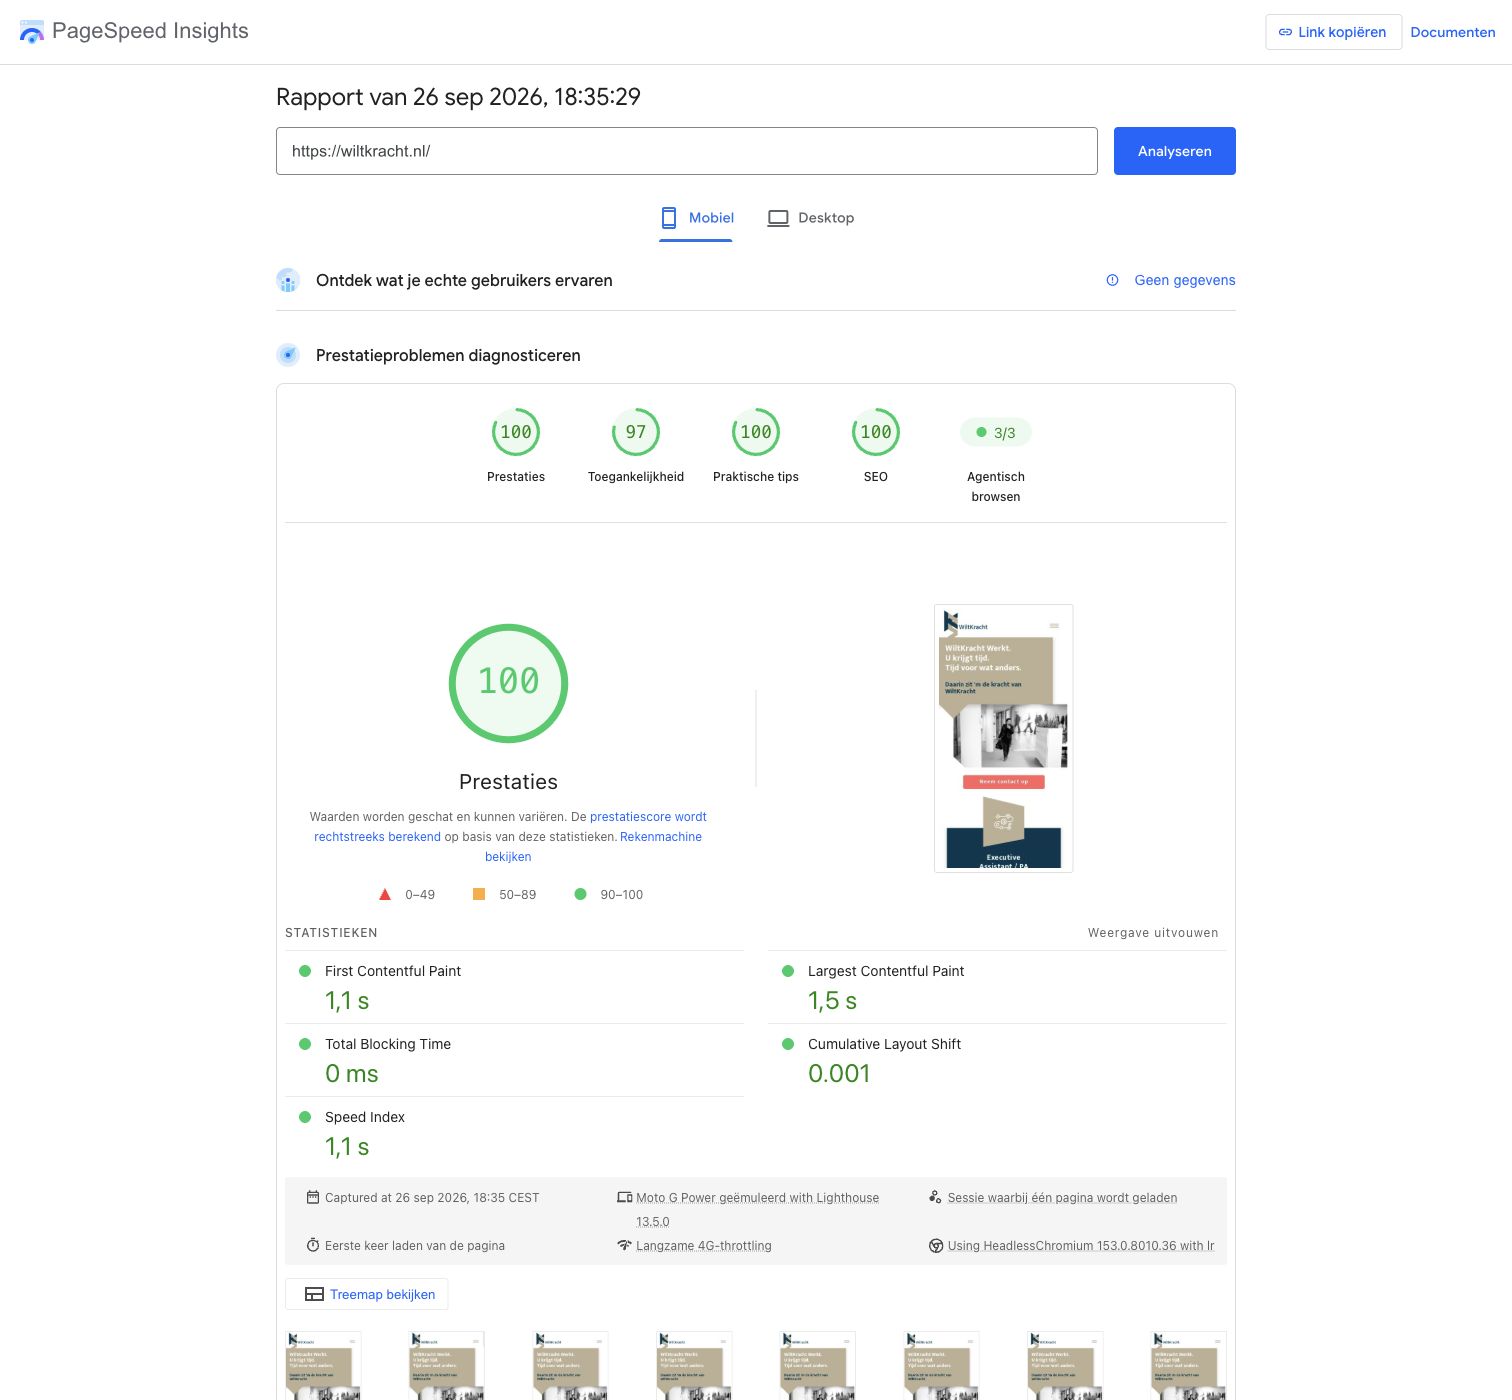
Task: Click the green circle 90–100 legend icon
Action: [580, 894]
